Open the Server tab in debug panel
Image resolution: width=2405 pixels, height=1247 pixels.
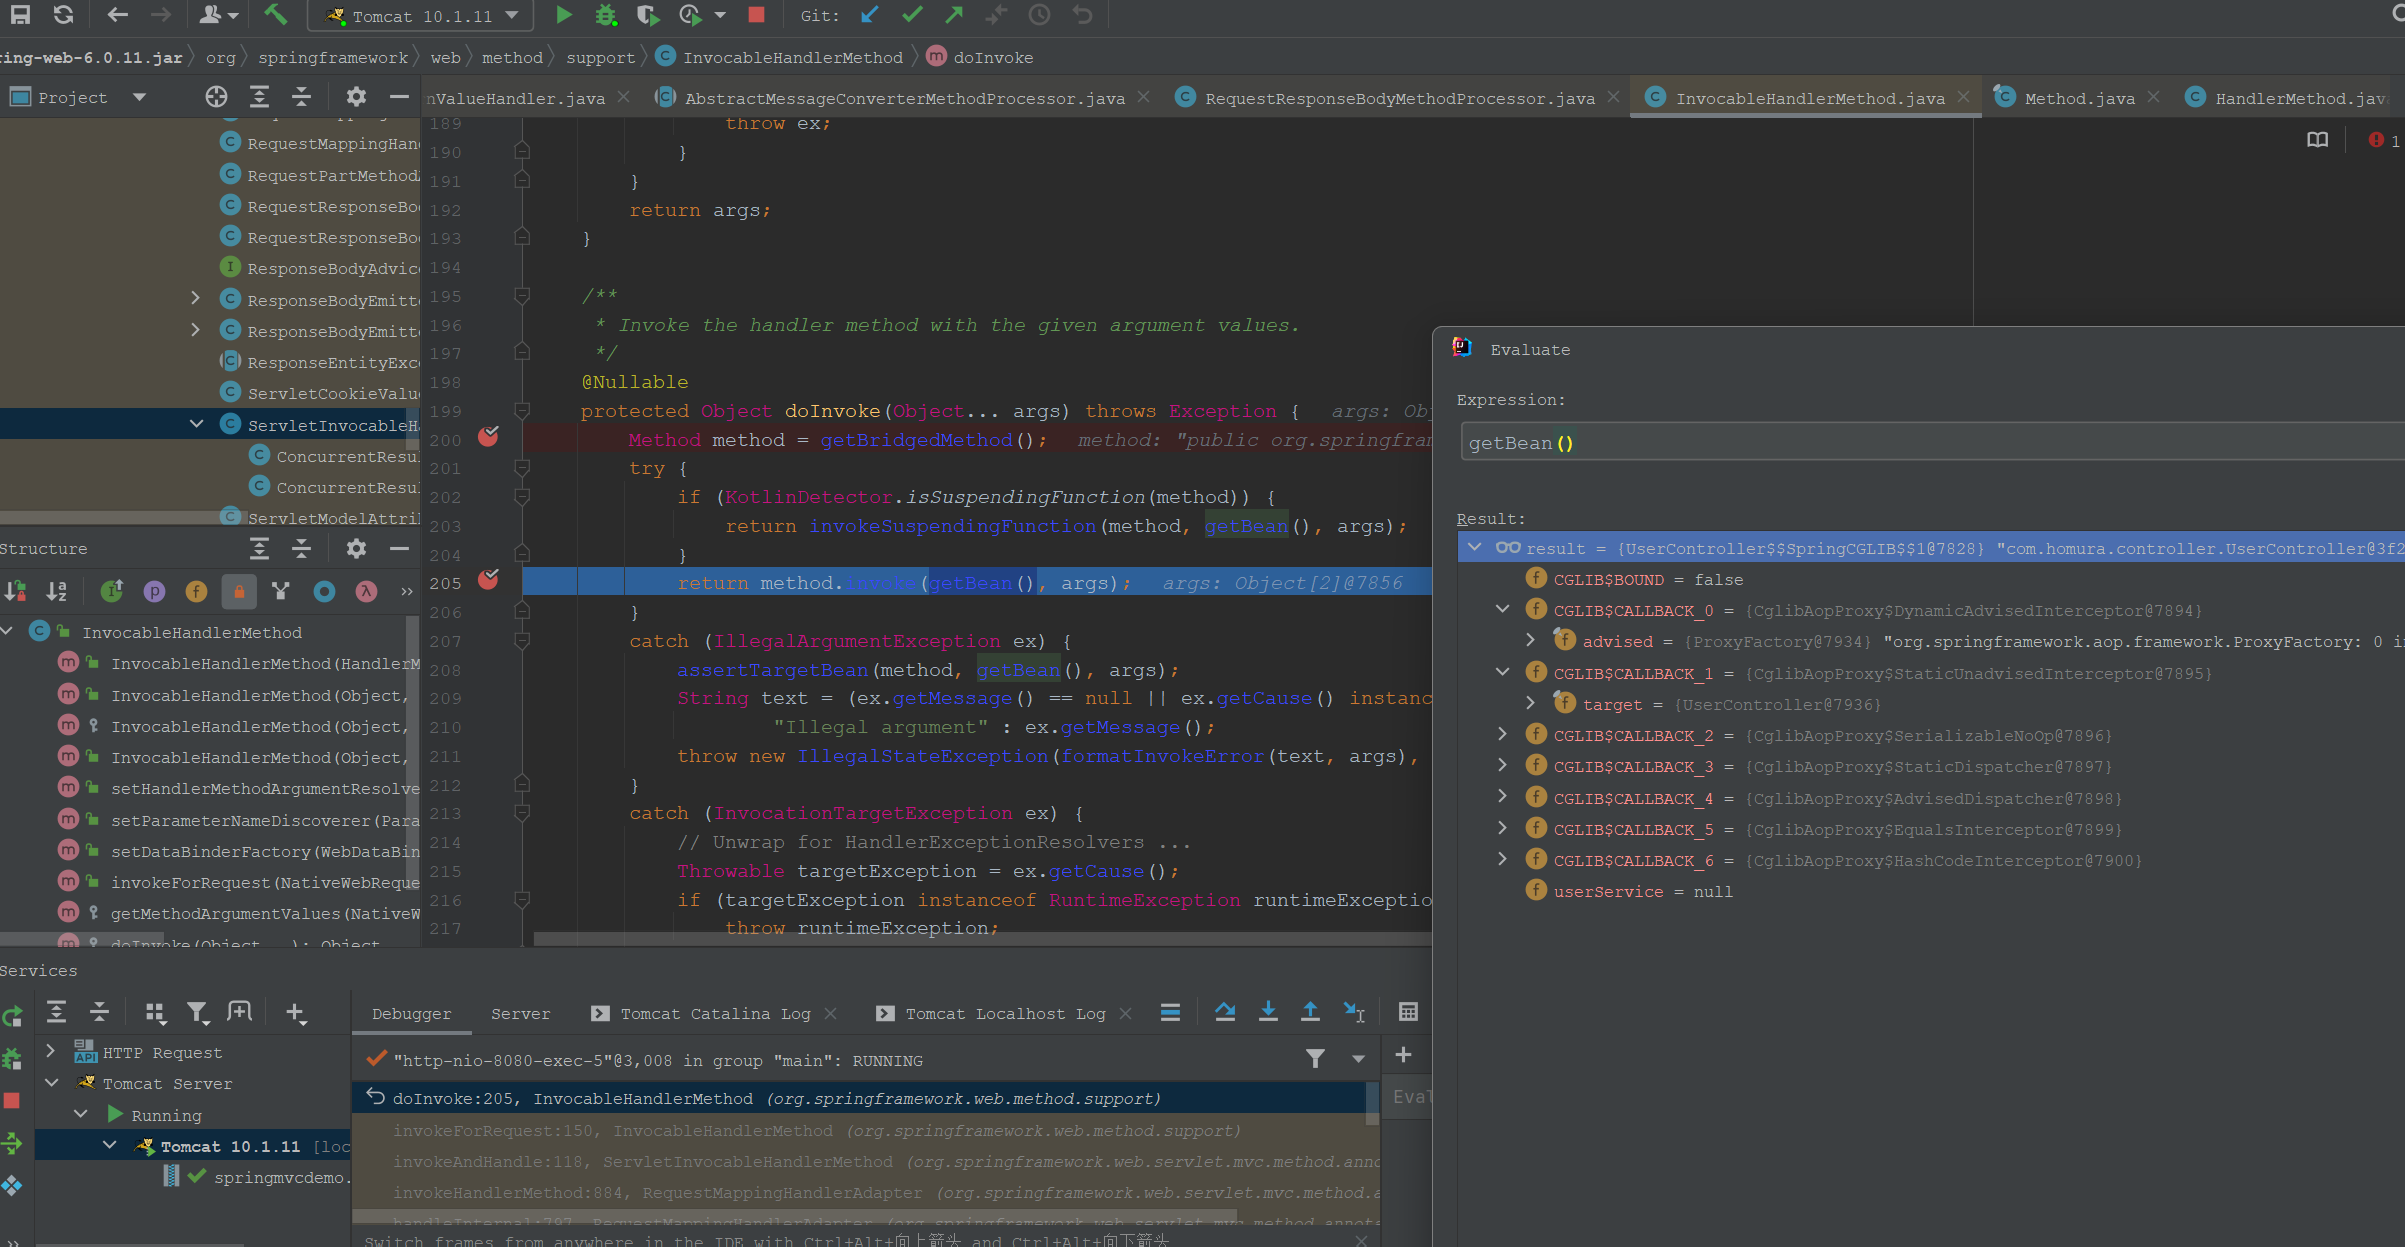click(520, 1013)
